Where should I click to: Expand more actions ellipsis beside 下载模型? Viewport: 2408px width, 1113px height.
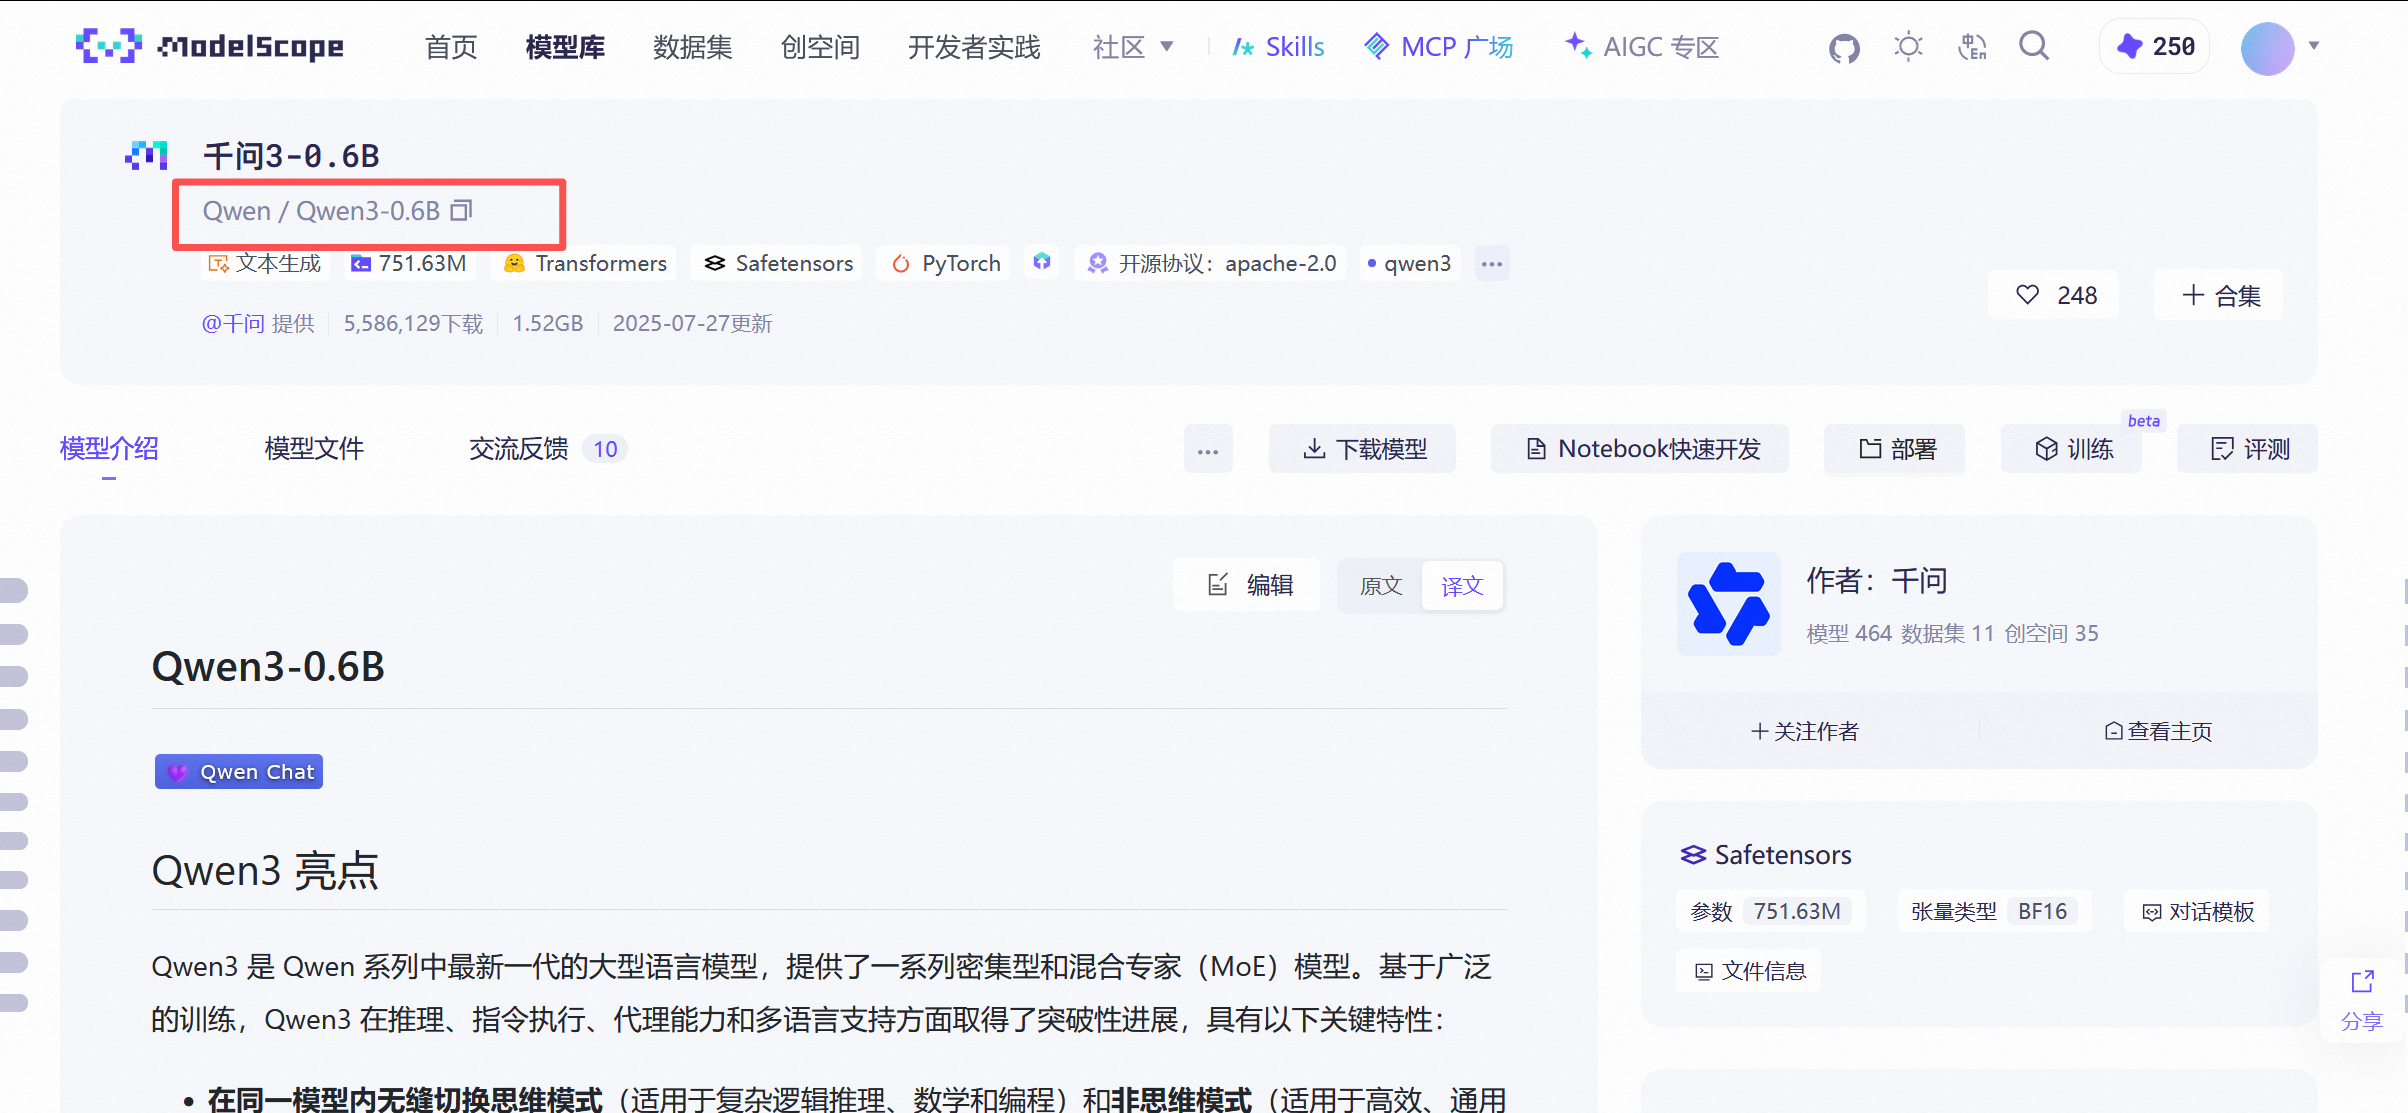[x=1208, y=450]
